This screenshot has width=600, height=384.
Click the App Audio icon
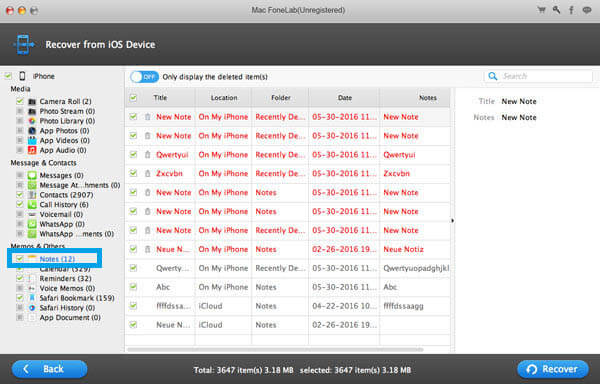[32, 150]
